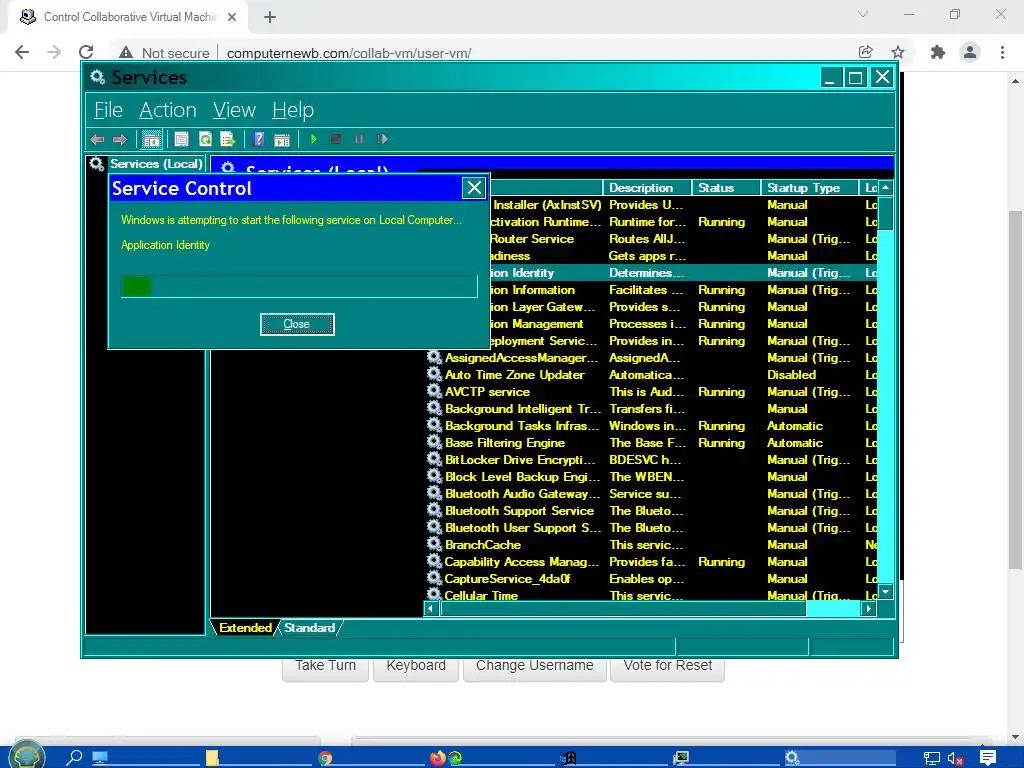Click the Share page icon in address bar
This screenshot has height=768, width=1024.
tap(865, 52)
